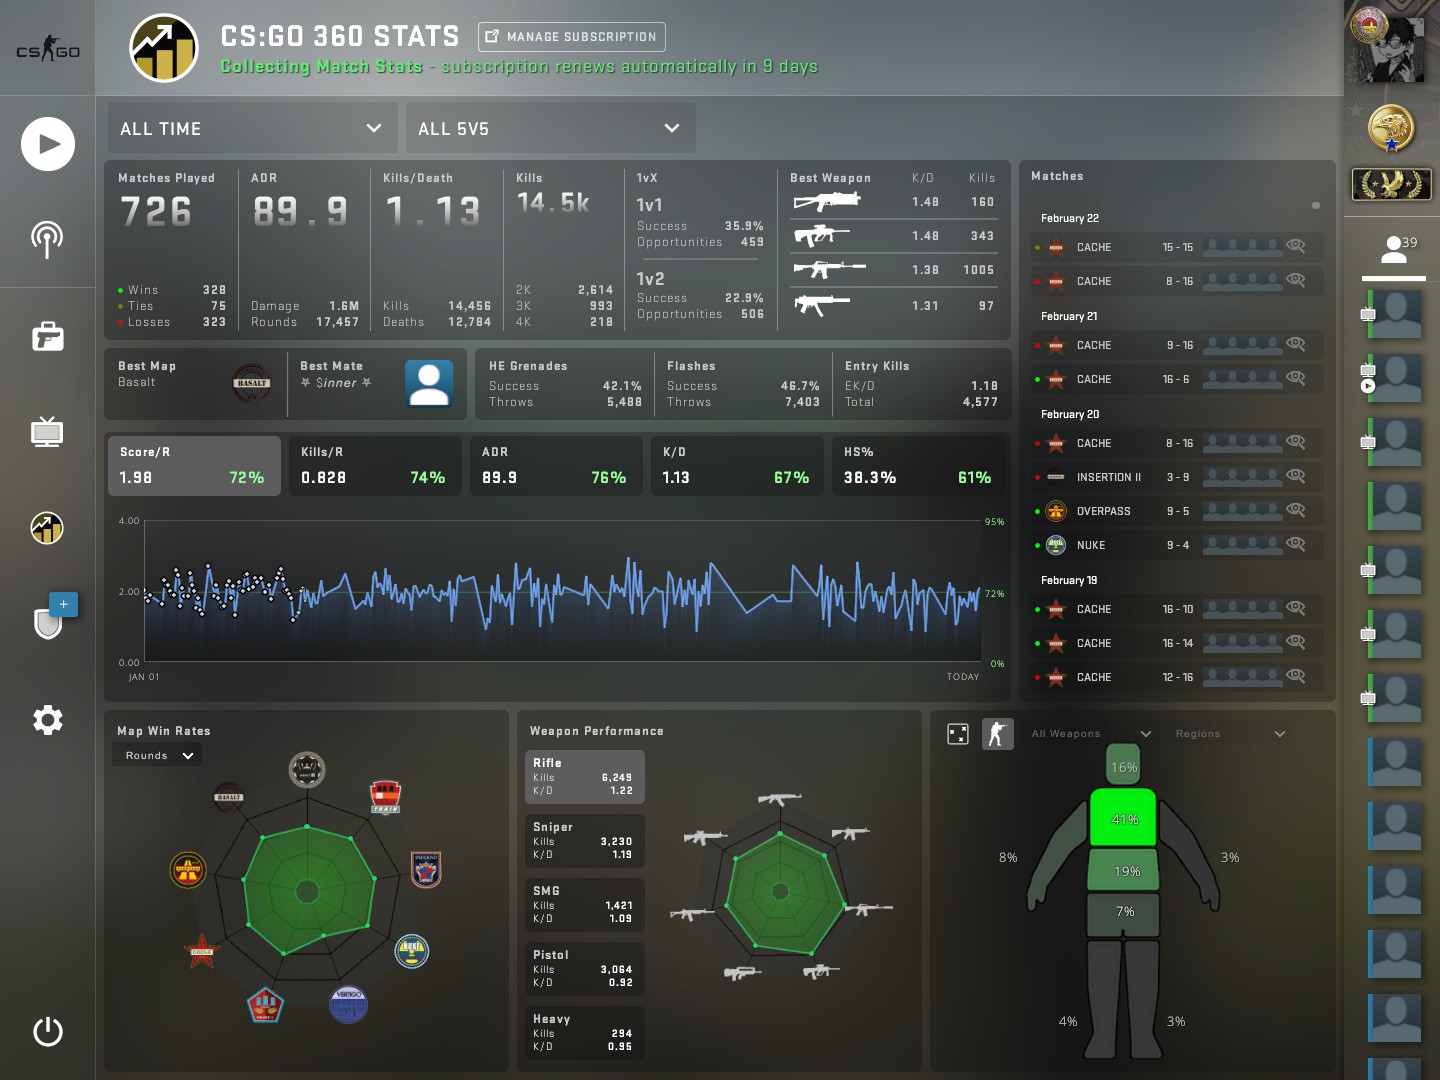Open Settings via the gear icon
The width and height of the screenshot is (1440, 1080).
click(47, 720)
